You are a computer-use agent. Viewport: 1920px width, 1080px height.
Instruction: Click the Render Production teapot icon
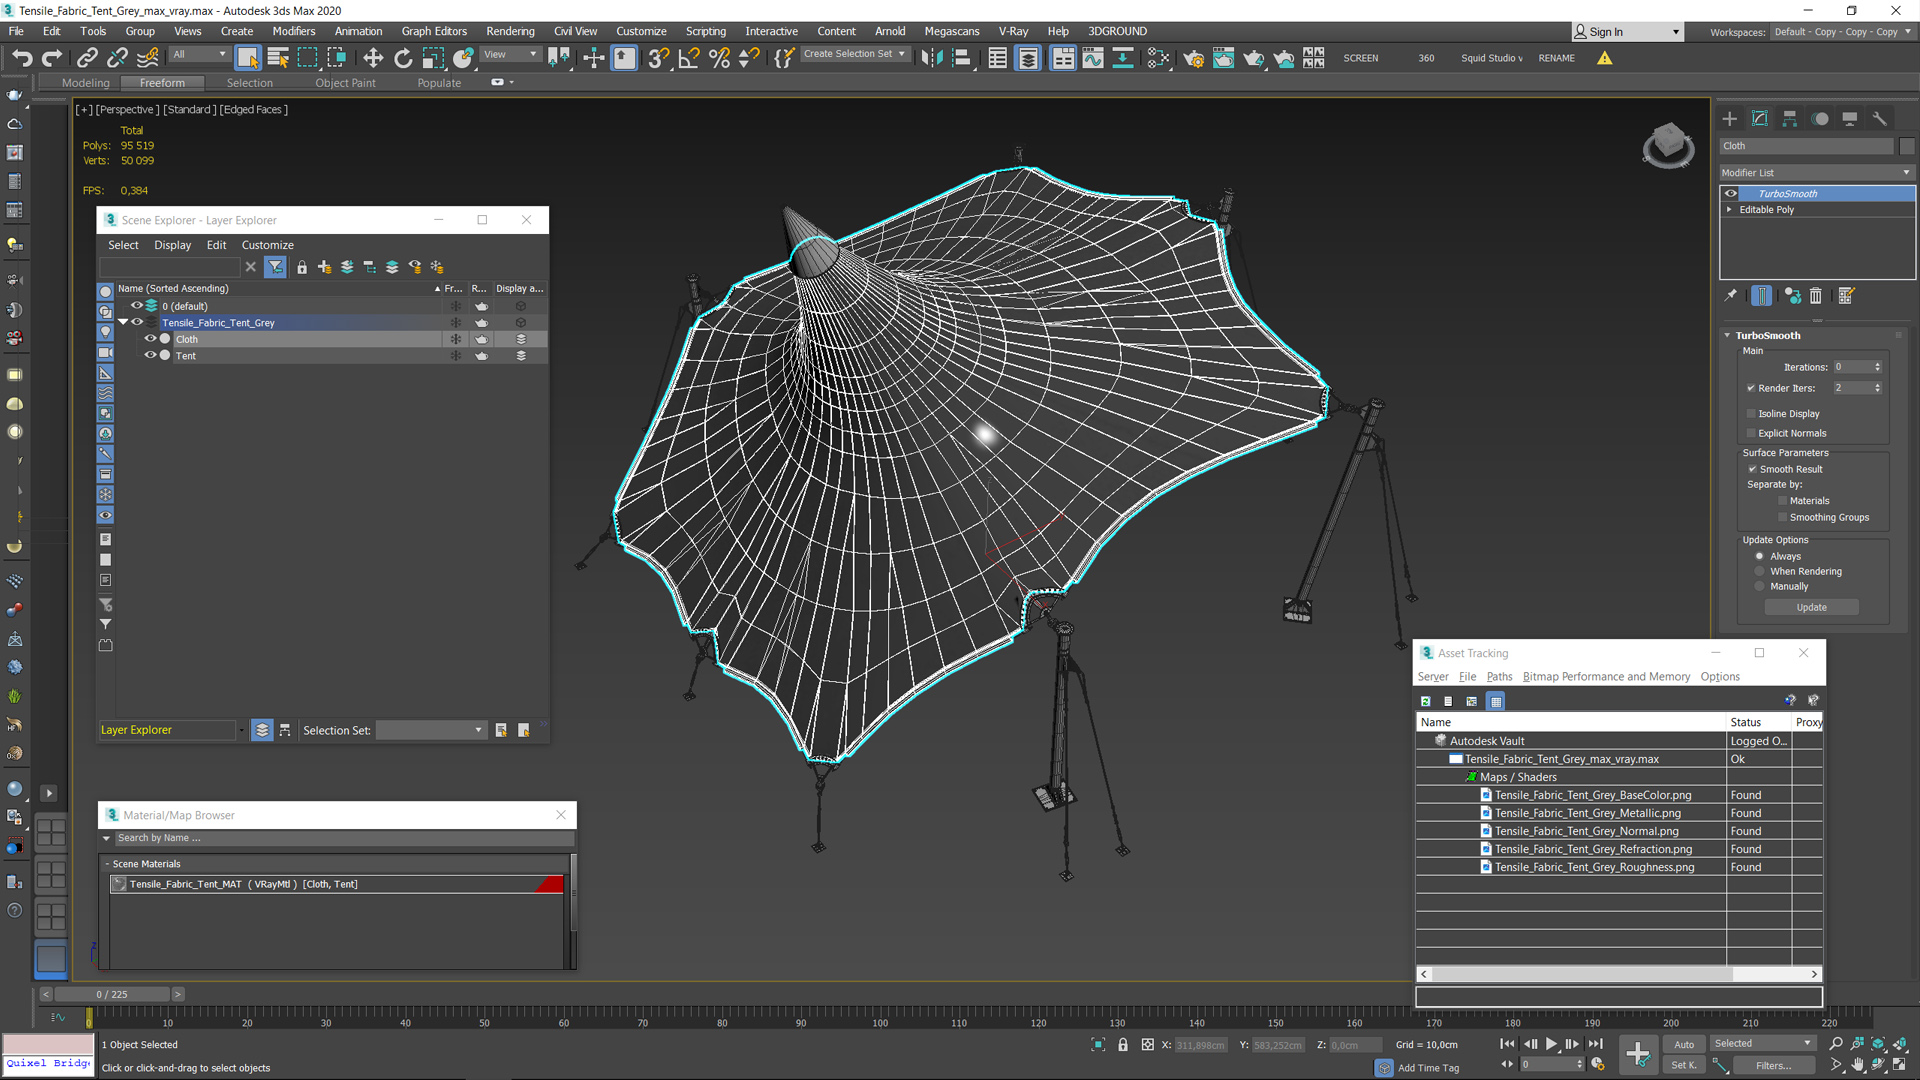[x=1253, y=58]
